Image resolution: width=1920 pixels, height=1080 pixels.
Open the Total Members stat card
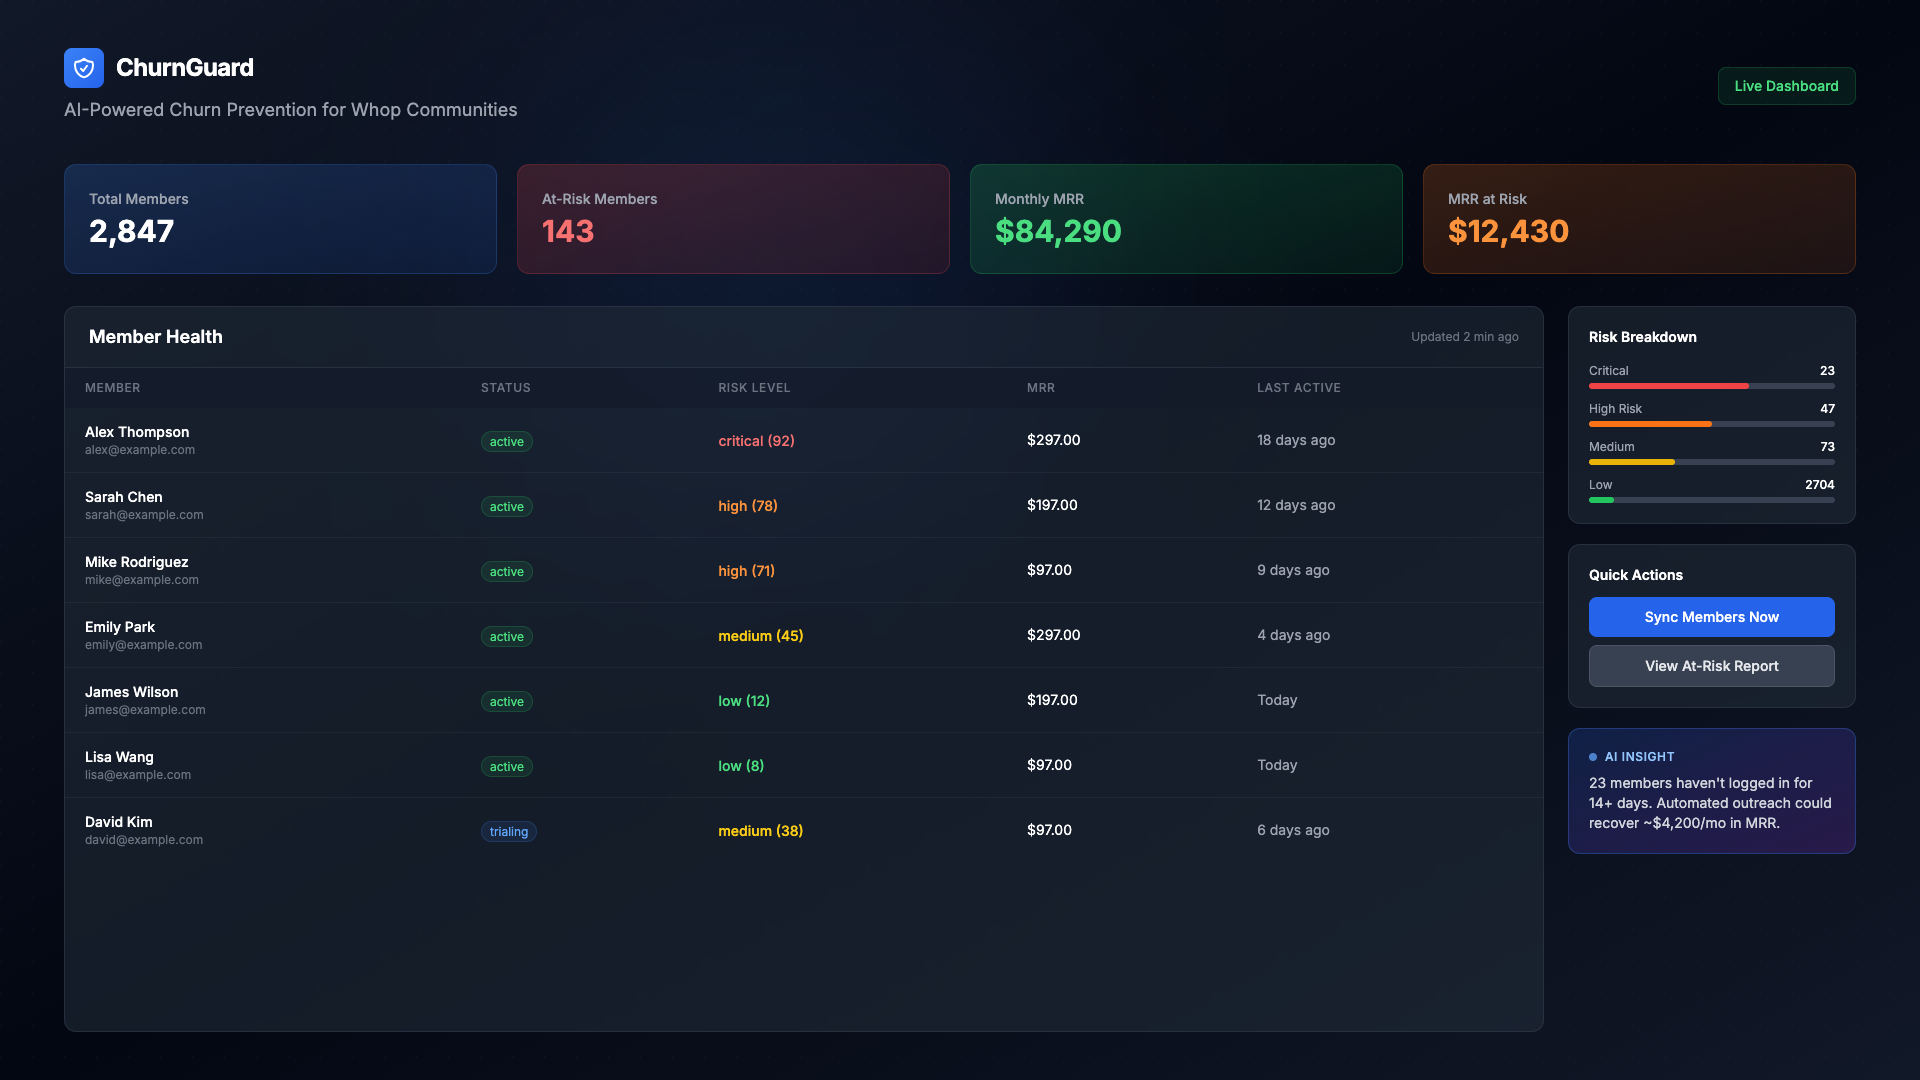280,219
